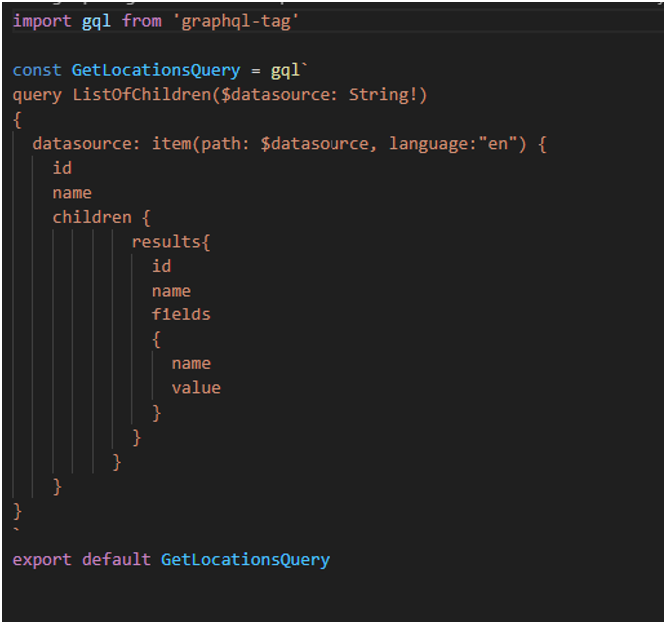Click the 'String!' type annotation
667x622 pixels.
point(383,95)
